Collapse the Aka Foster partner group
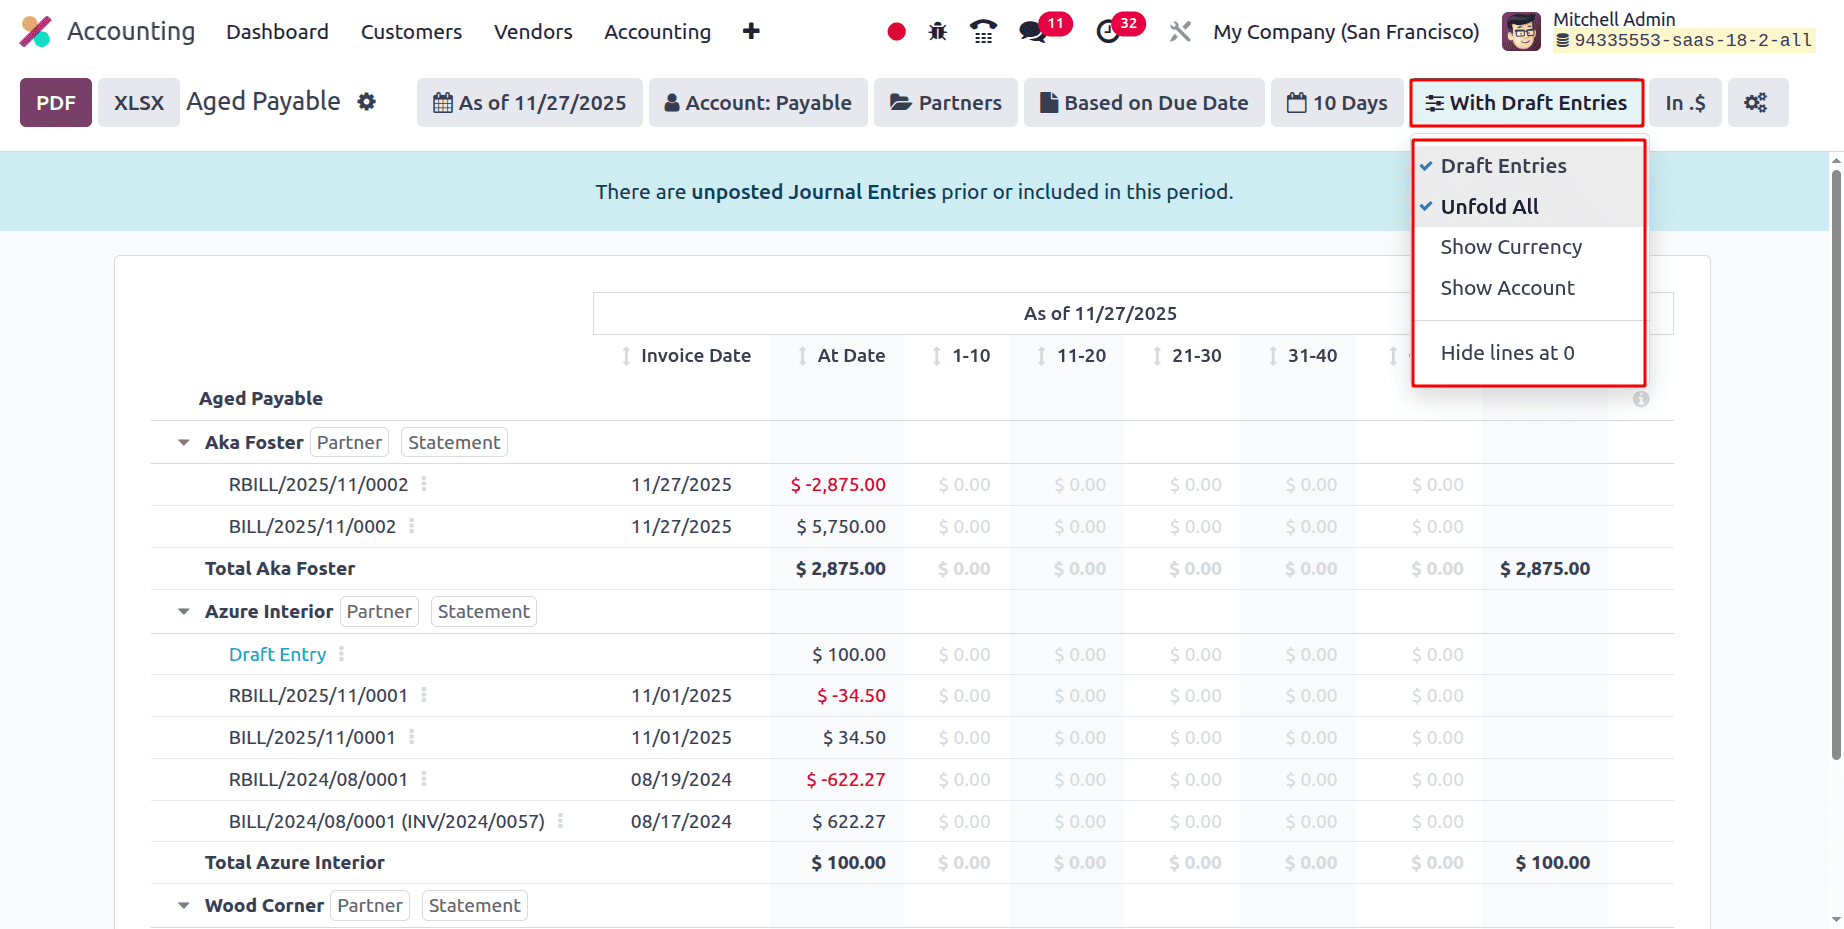This screenshot has height=929, width=1844. pyautogui.click(x=184, y=443)
